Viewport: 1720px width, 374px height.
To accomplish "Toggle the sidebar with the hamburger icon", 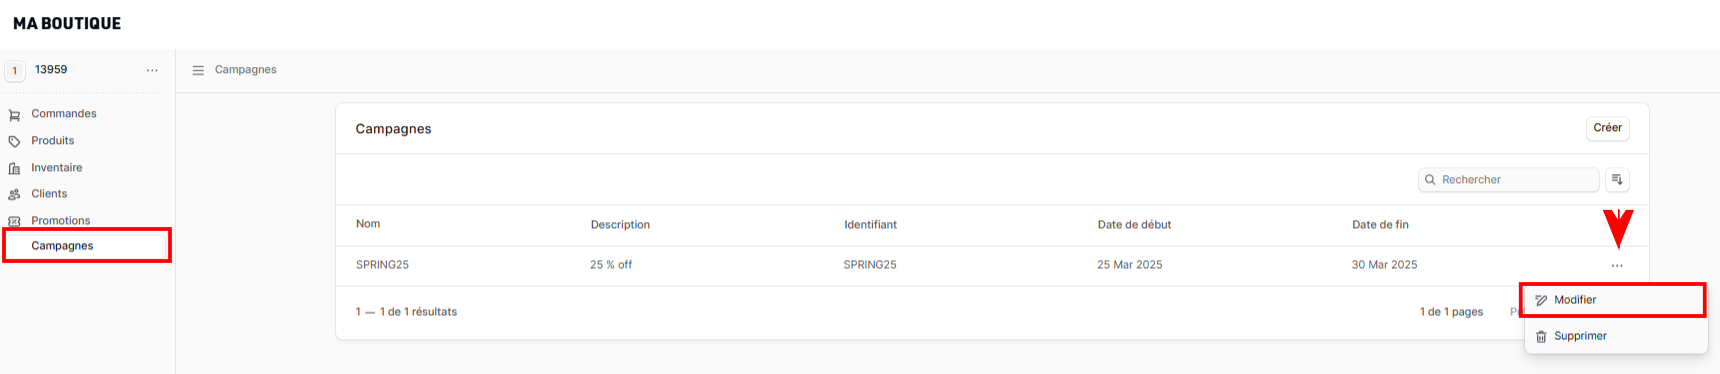I will pos(198,70).
